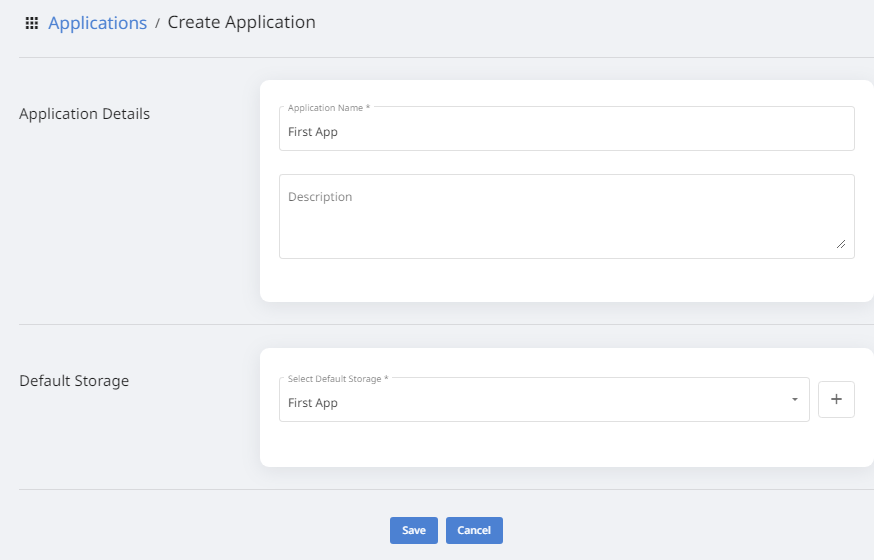This screenshot has width=874, height=560.
Task: Open Select Default Storage dropdown
Action: coord(544,400)
